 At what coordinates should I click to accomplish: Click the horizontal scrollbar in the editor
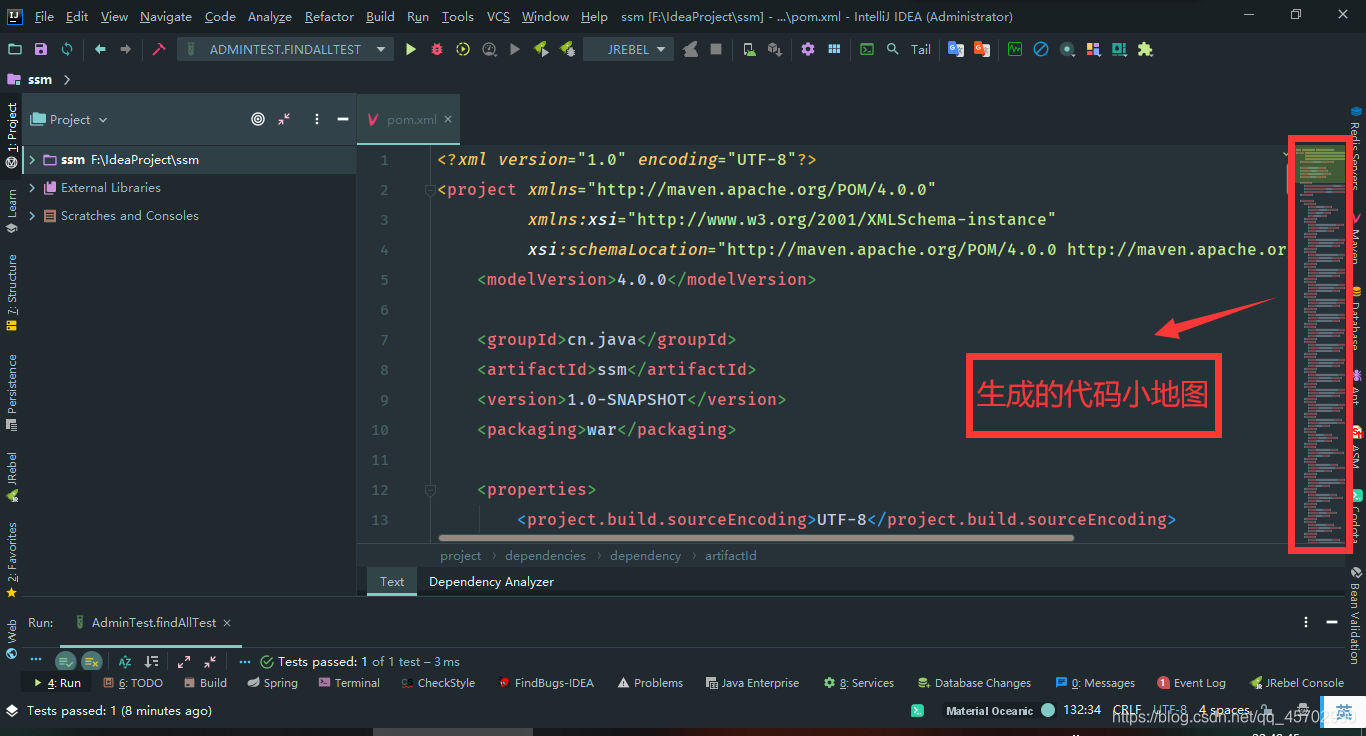tap(755, 538)
